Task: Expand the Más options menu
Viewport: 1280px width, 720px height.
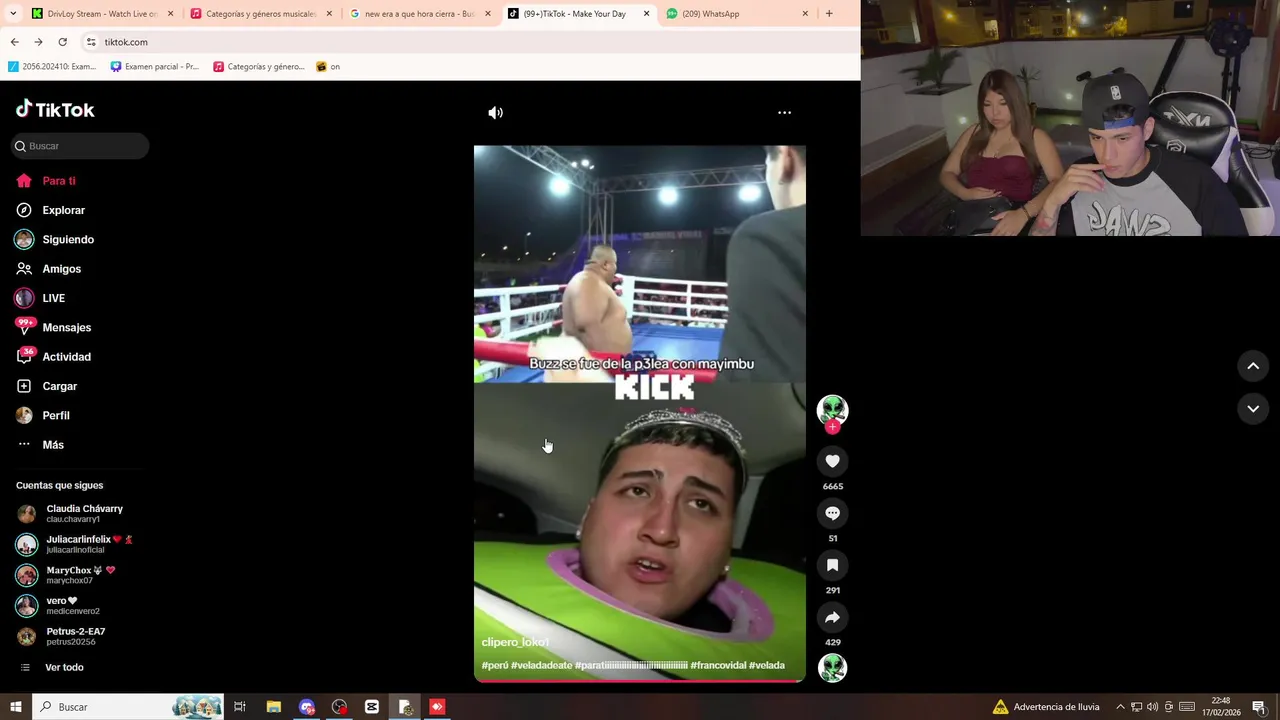Action: click(x=40, y=445)
